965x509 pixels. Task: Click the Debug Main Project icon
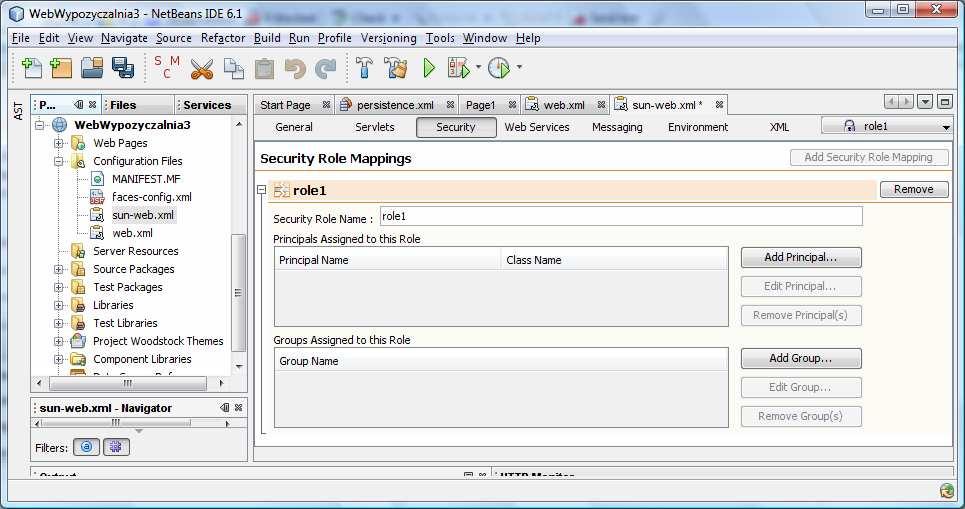458,68
